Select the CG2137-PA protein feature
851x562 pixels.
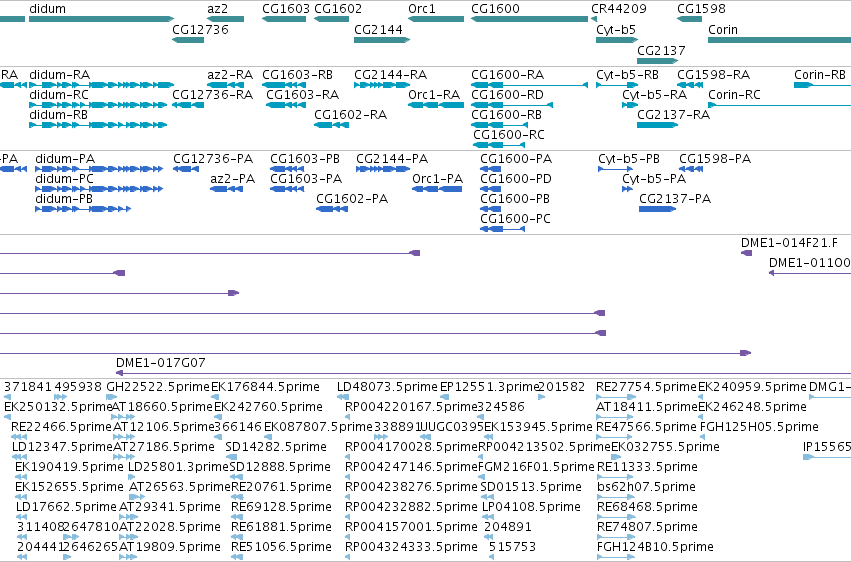click(658, 209)
